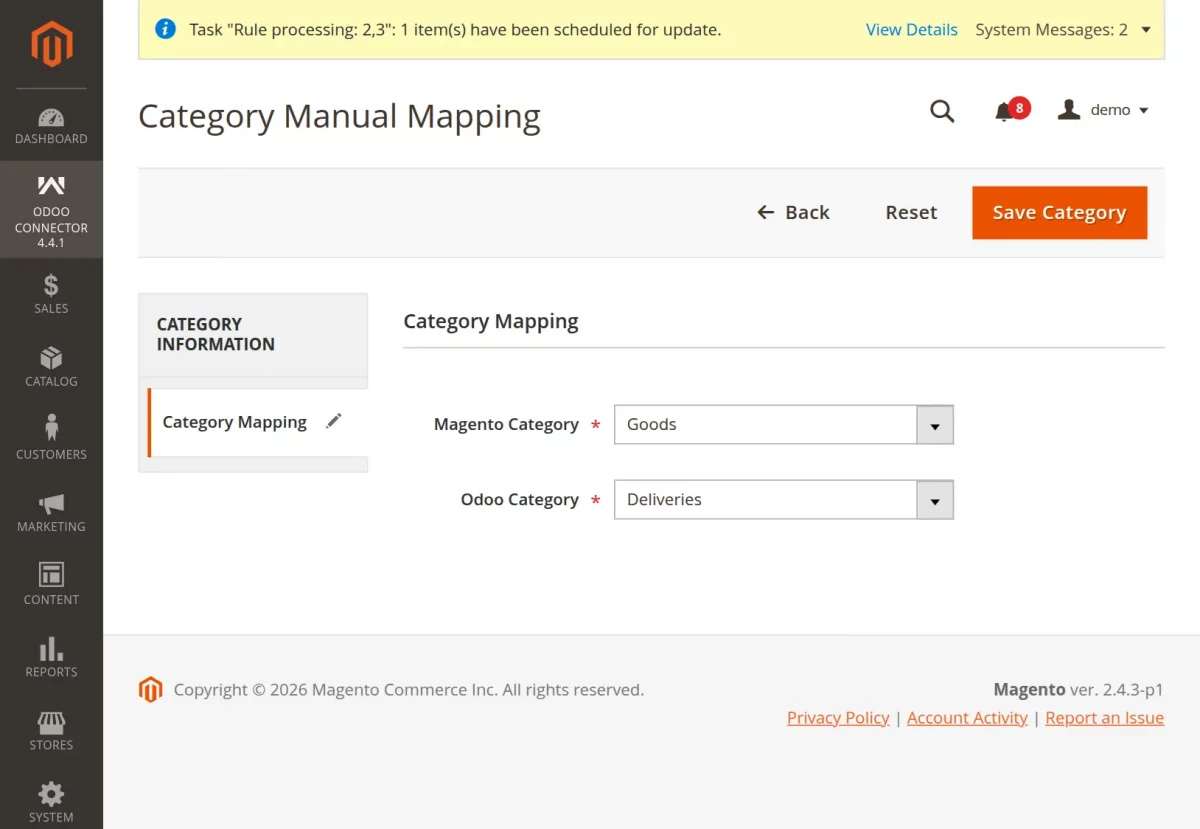Open the Dashboard from the sidebar
The width and height of the screenshot is (1200, 829).
tap(51, 125)
